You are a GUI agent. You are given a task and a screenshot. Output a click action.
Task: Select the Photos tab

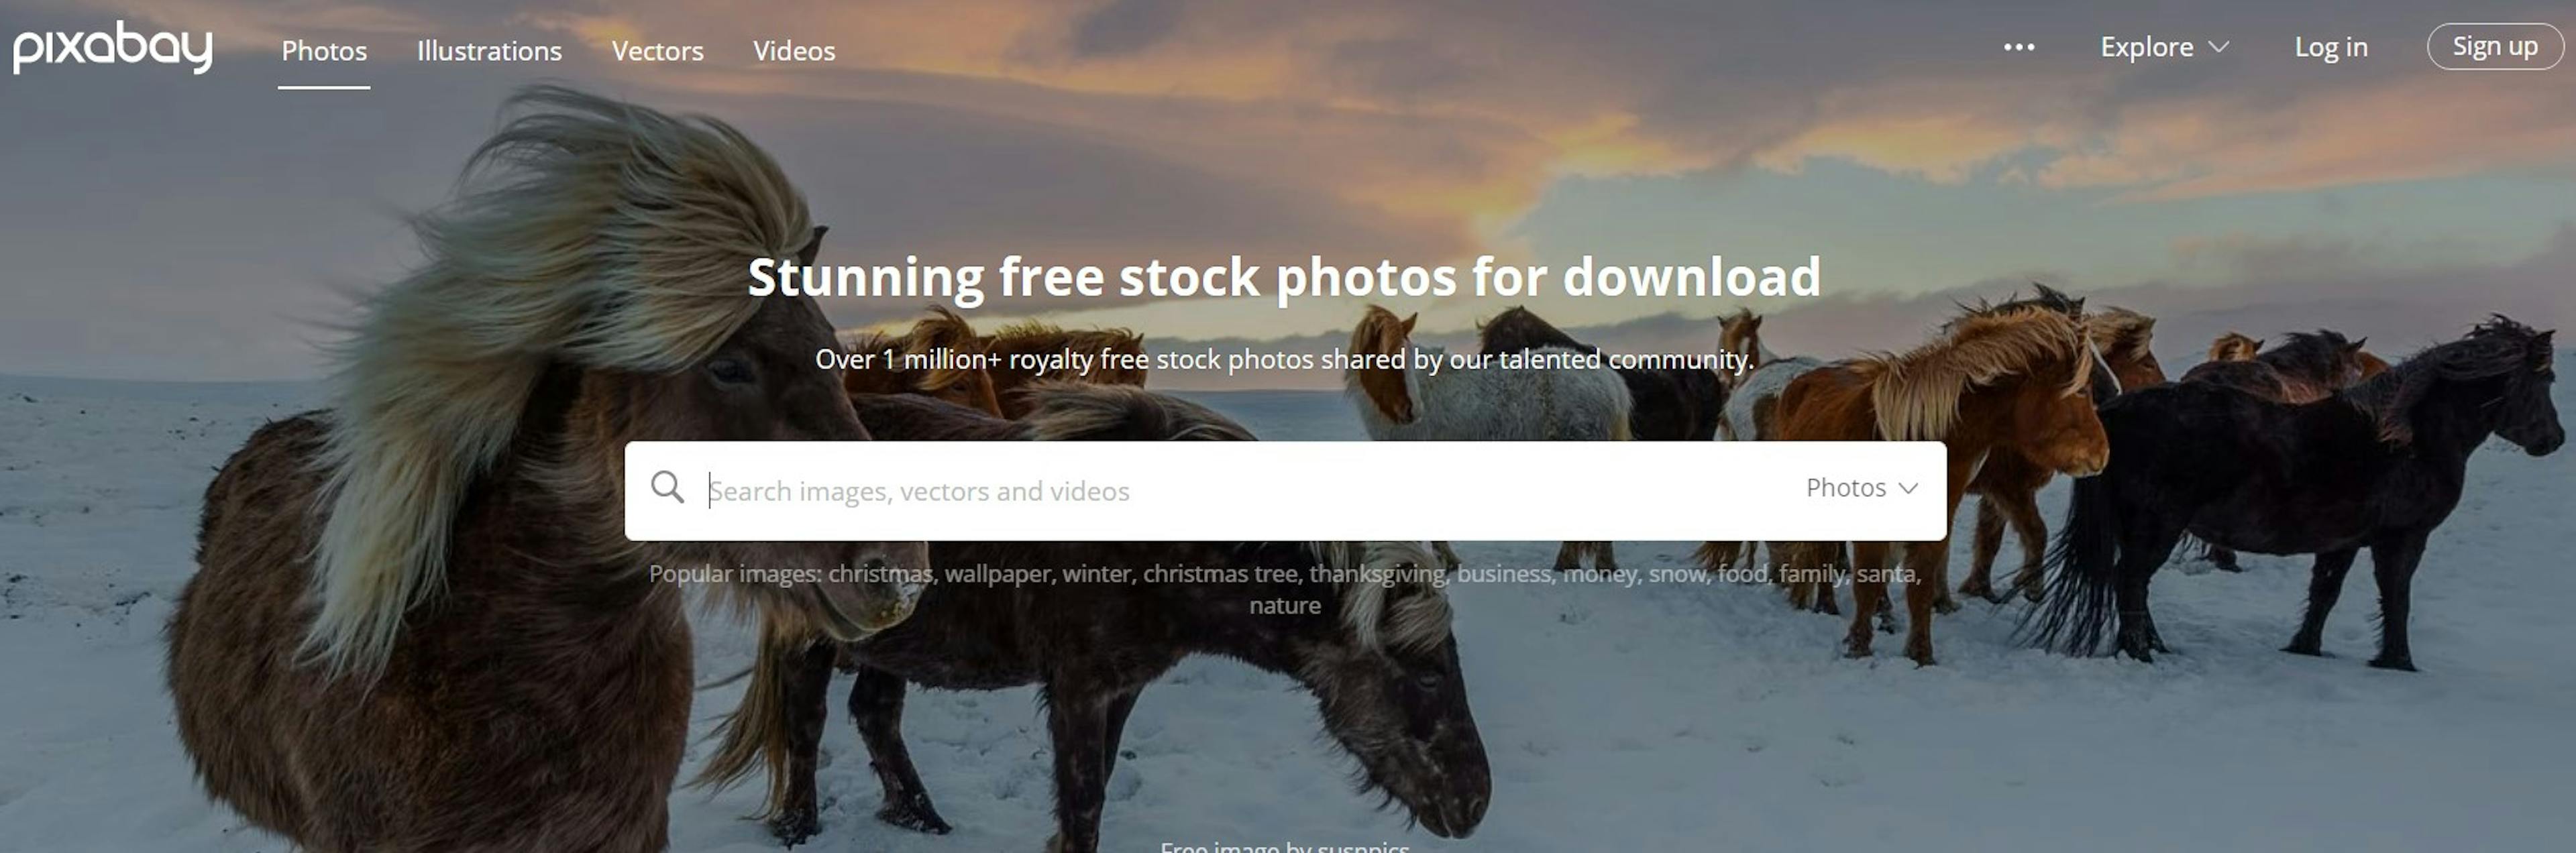click(x=324, y=50)
